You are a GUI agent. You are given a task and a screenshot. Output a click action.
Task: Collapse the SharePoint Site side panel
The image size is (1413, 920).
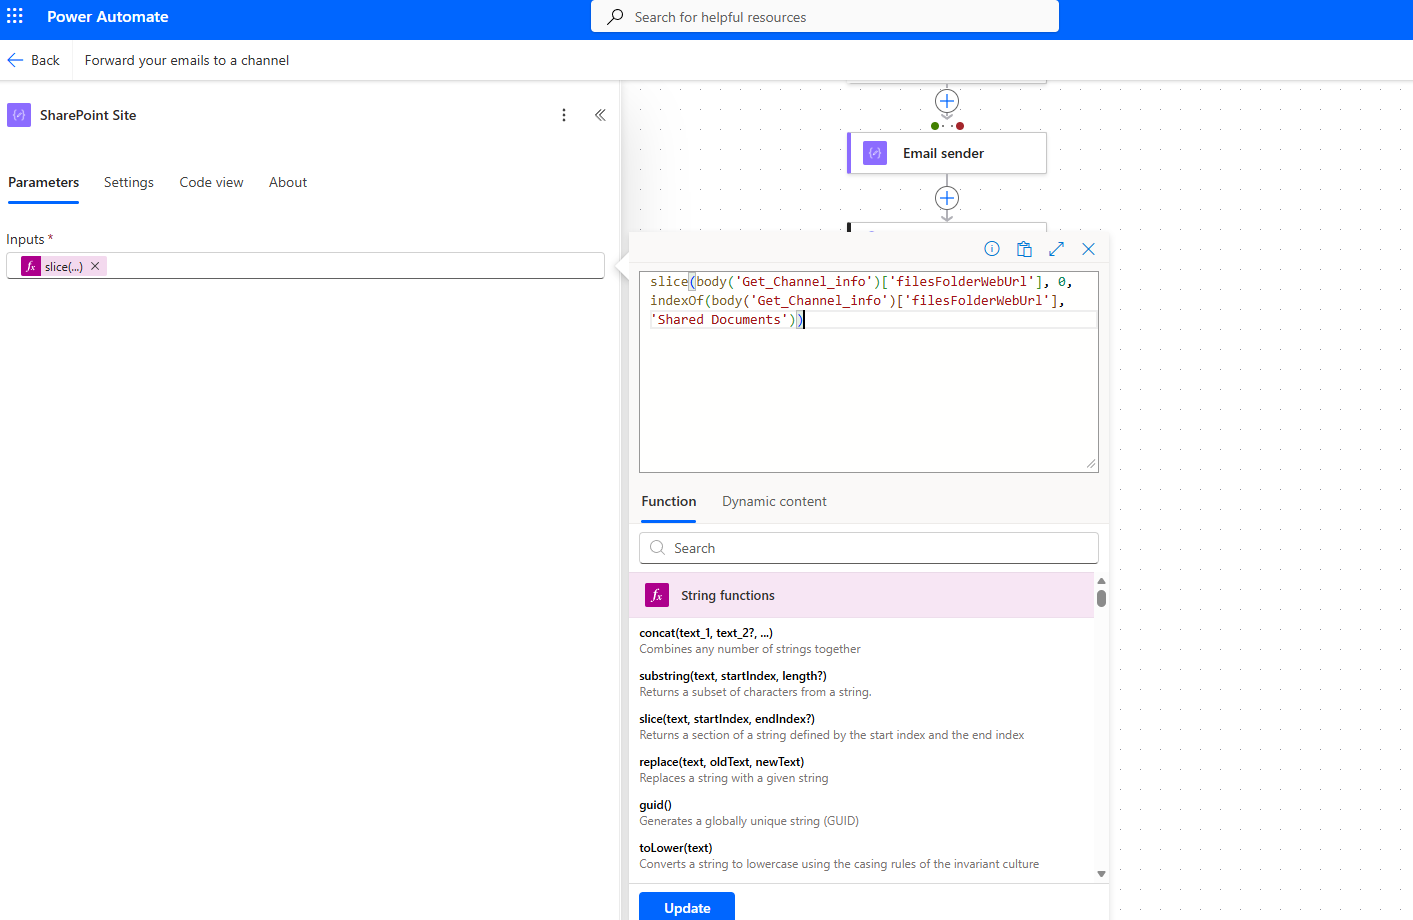click(600, 115)
